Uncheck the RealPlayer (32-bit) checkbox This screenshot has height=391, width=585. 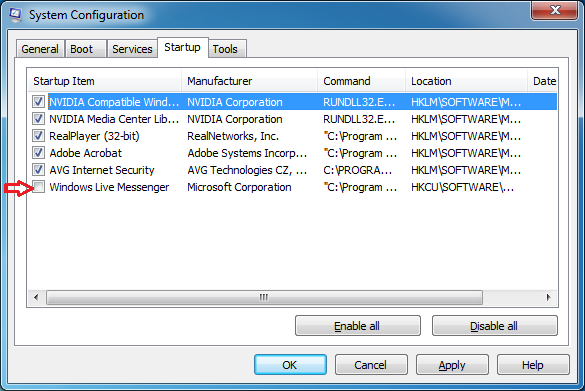(x=38, y=136)
